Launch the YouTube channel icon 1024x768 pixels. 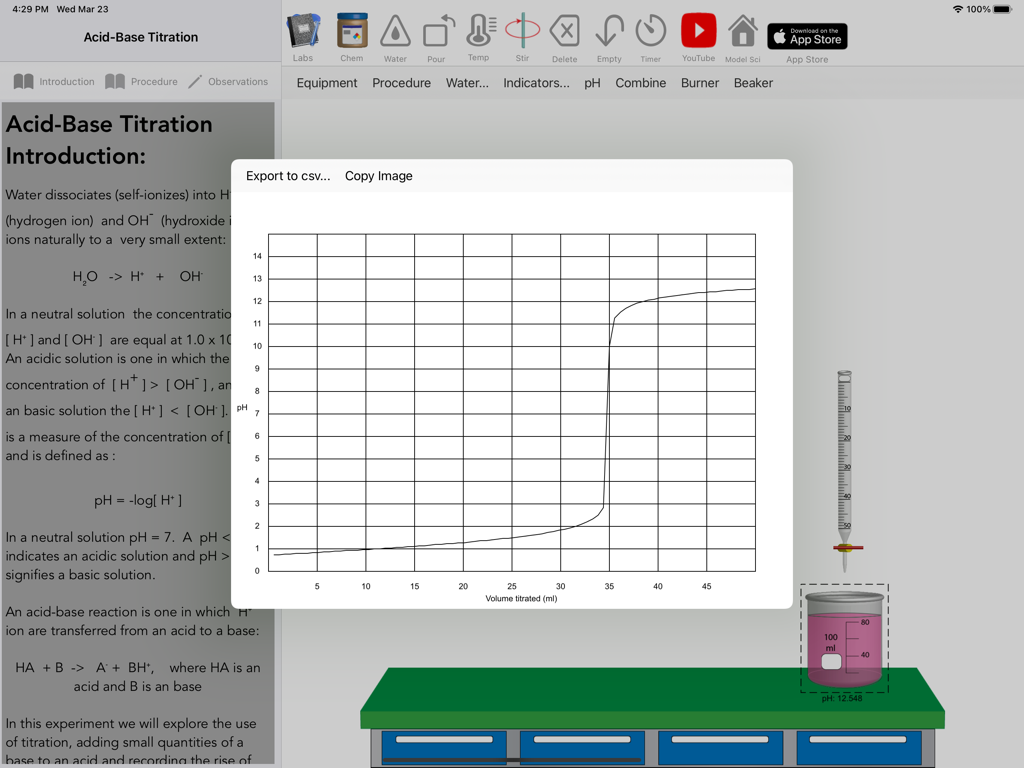coord(698,35)
